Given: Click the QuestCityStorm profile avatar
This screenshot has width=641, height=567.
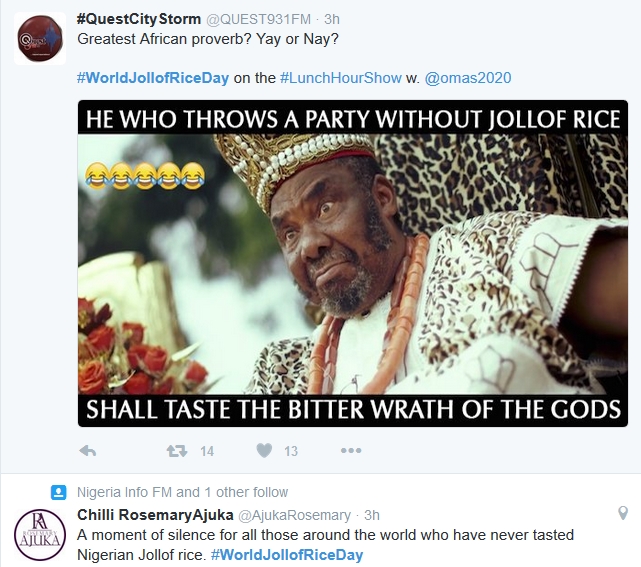Looking at the screenshot, I should 40,39.
